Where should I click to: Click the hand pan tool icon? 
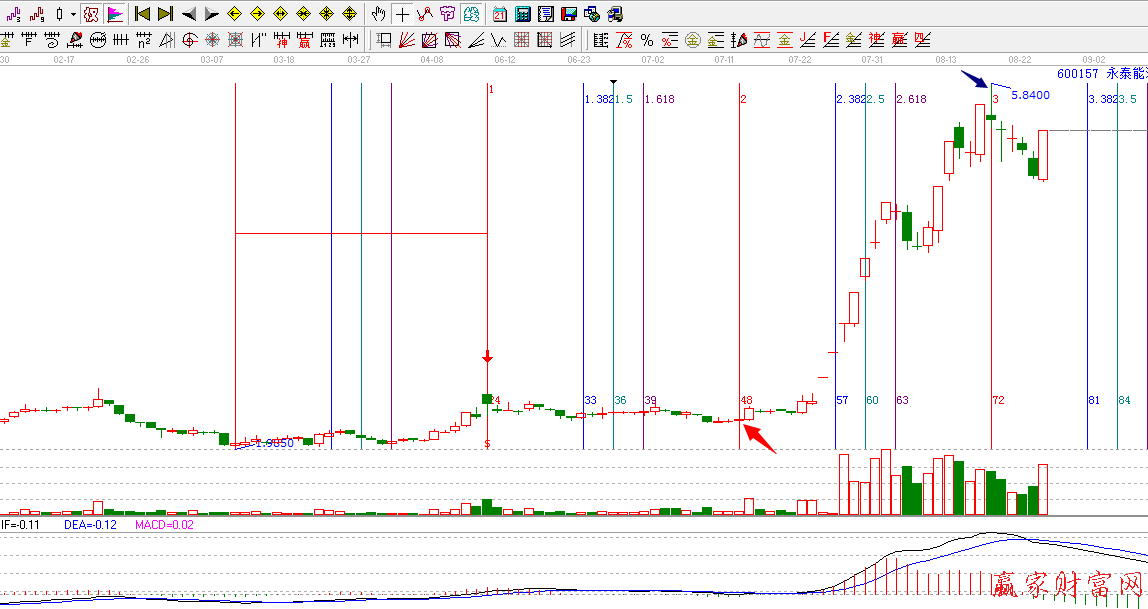(378, 14)
